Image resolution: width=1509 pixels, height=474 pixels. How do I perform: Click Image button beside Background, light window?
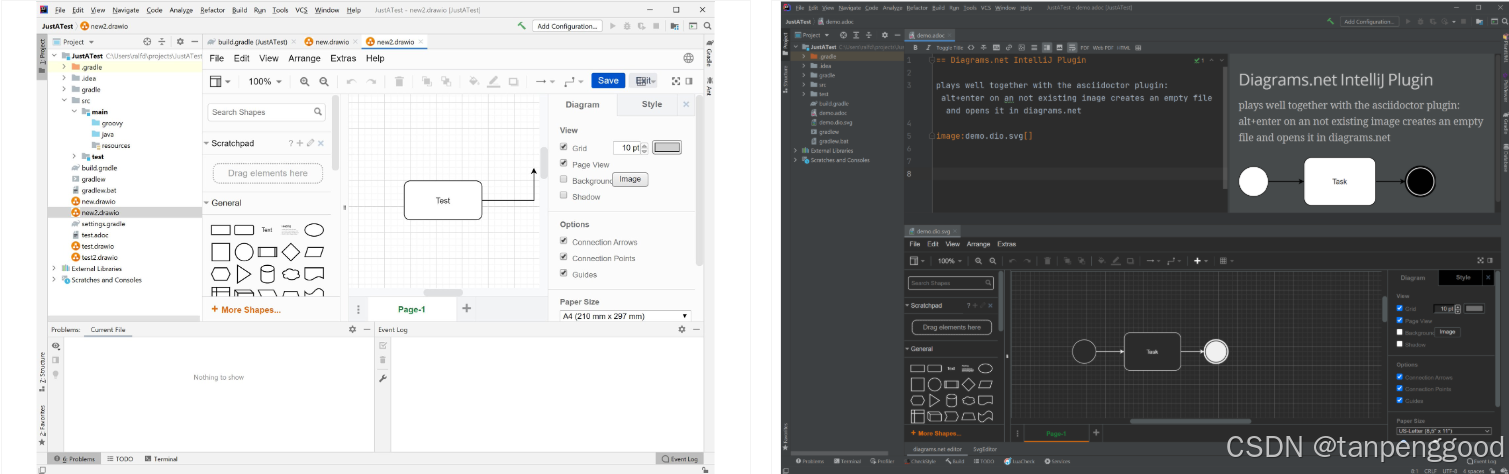[630, 179]
